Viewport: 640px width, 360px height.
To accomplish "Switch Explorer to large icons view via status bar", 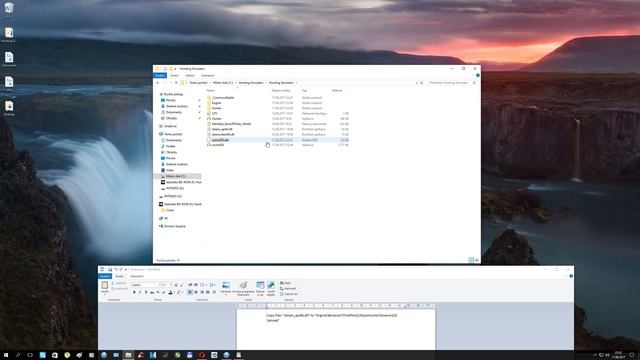I will coord(476,260).
